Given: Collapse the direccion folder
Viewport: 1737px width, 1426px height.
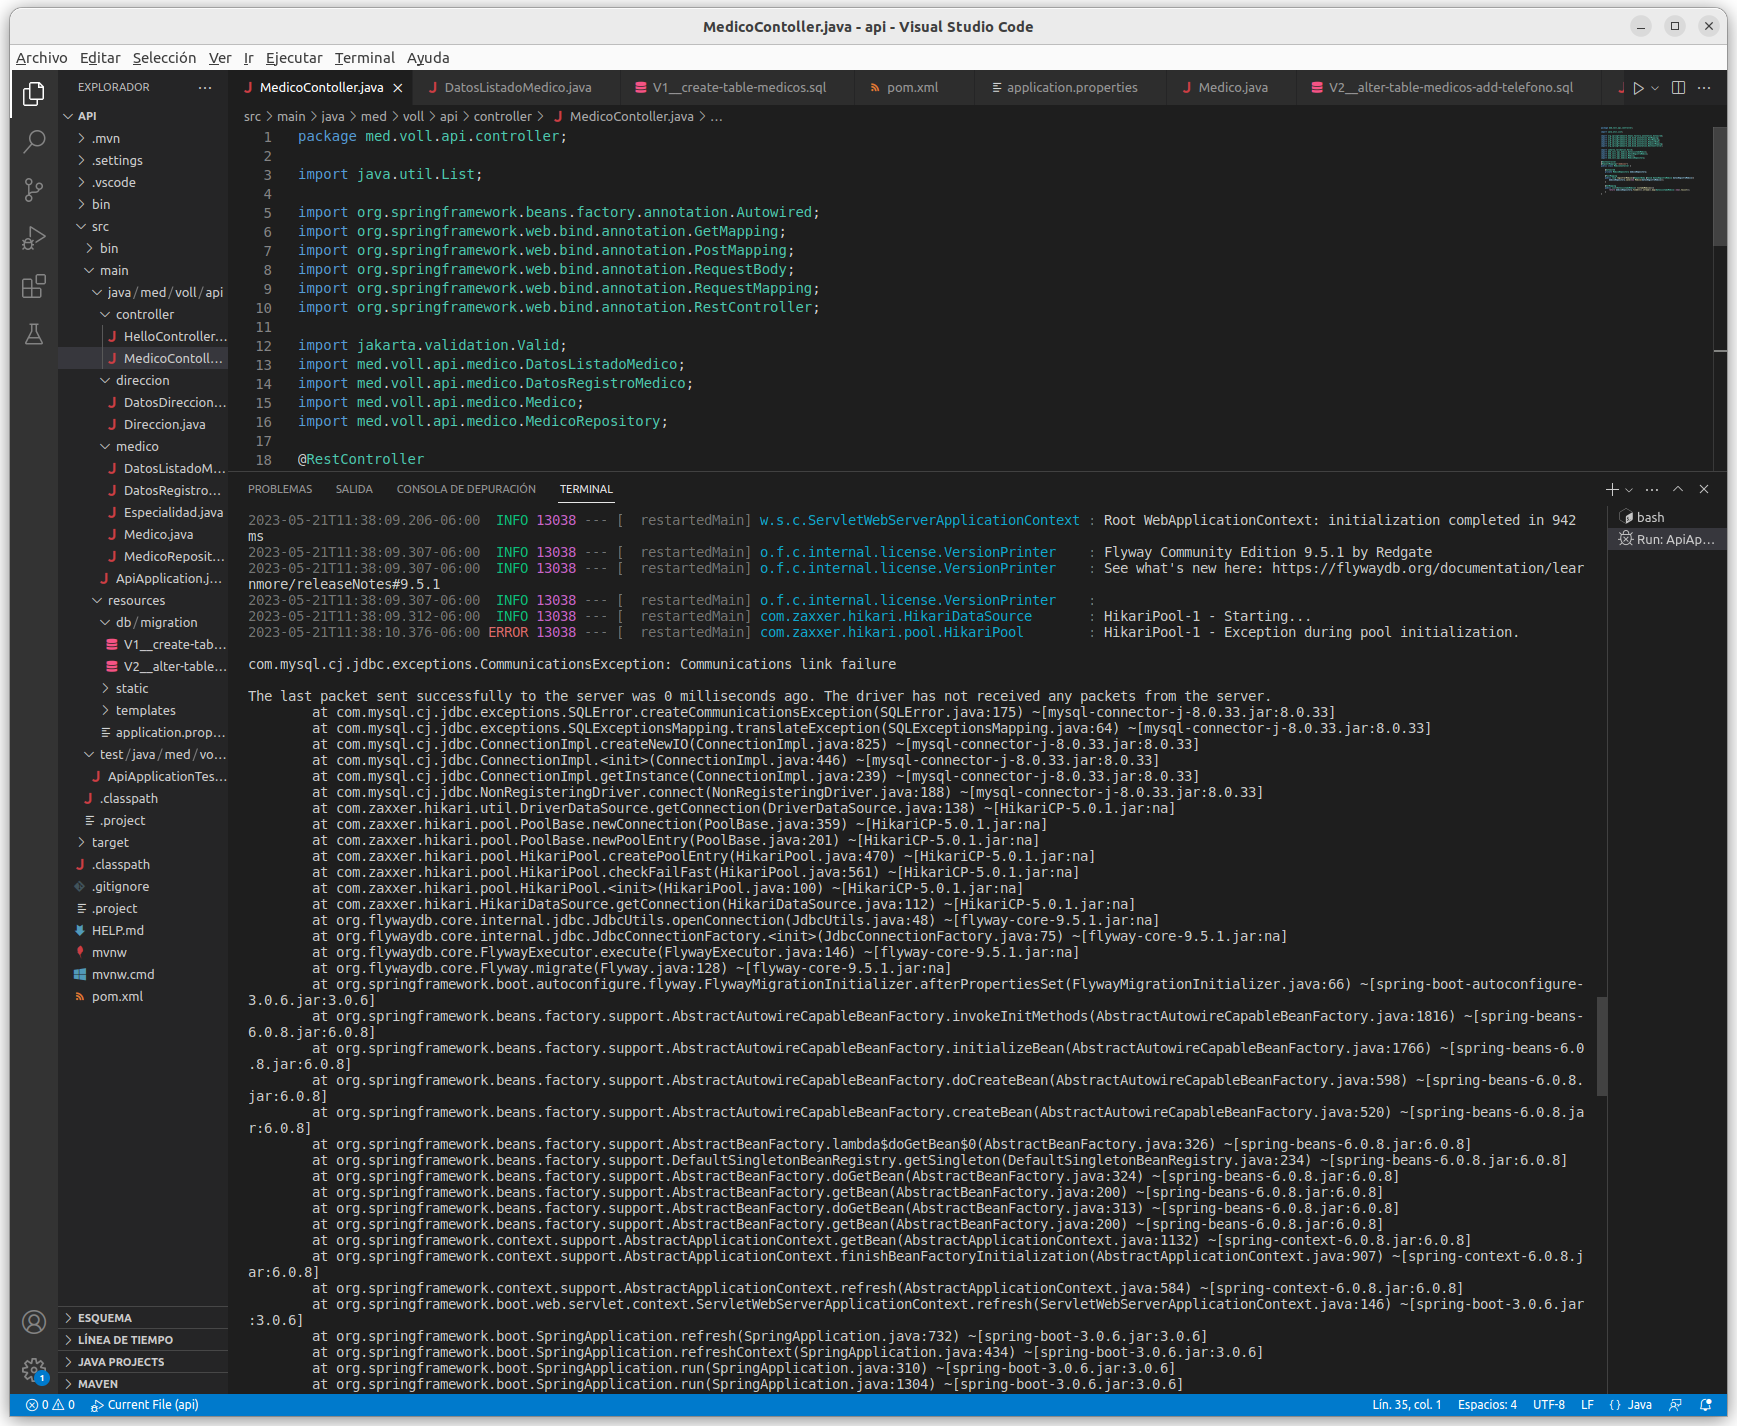Looking at the screenshot, I should [x=143, y=380].
